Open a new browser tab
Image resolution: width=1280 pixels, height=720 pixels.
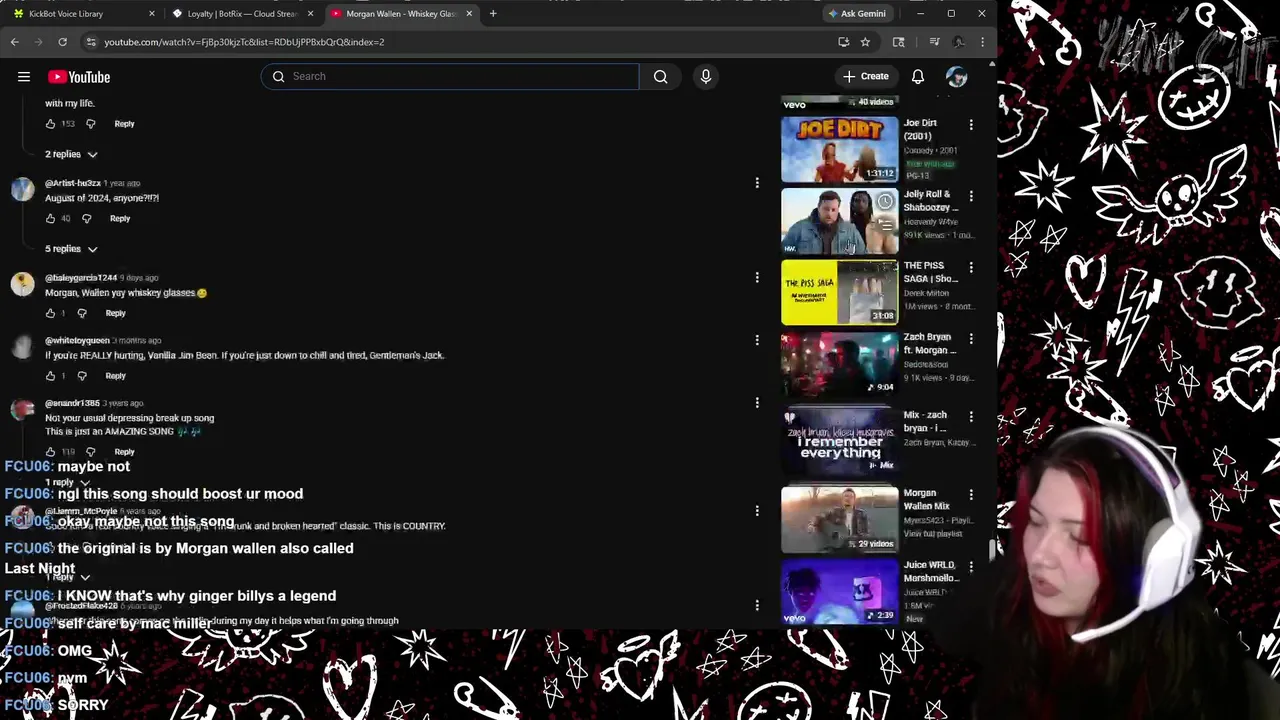(x=493, y=14)
